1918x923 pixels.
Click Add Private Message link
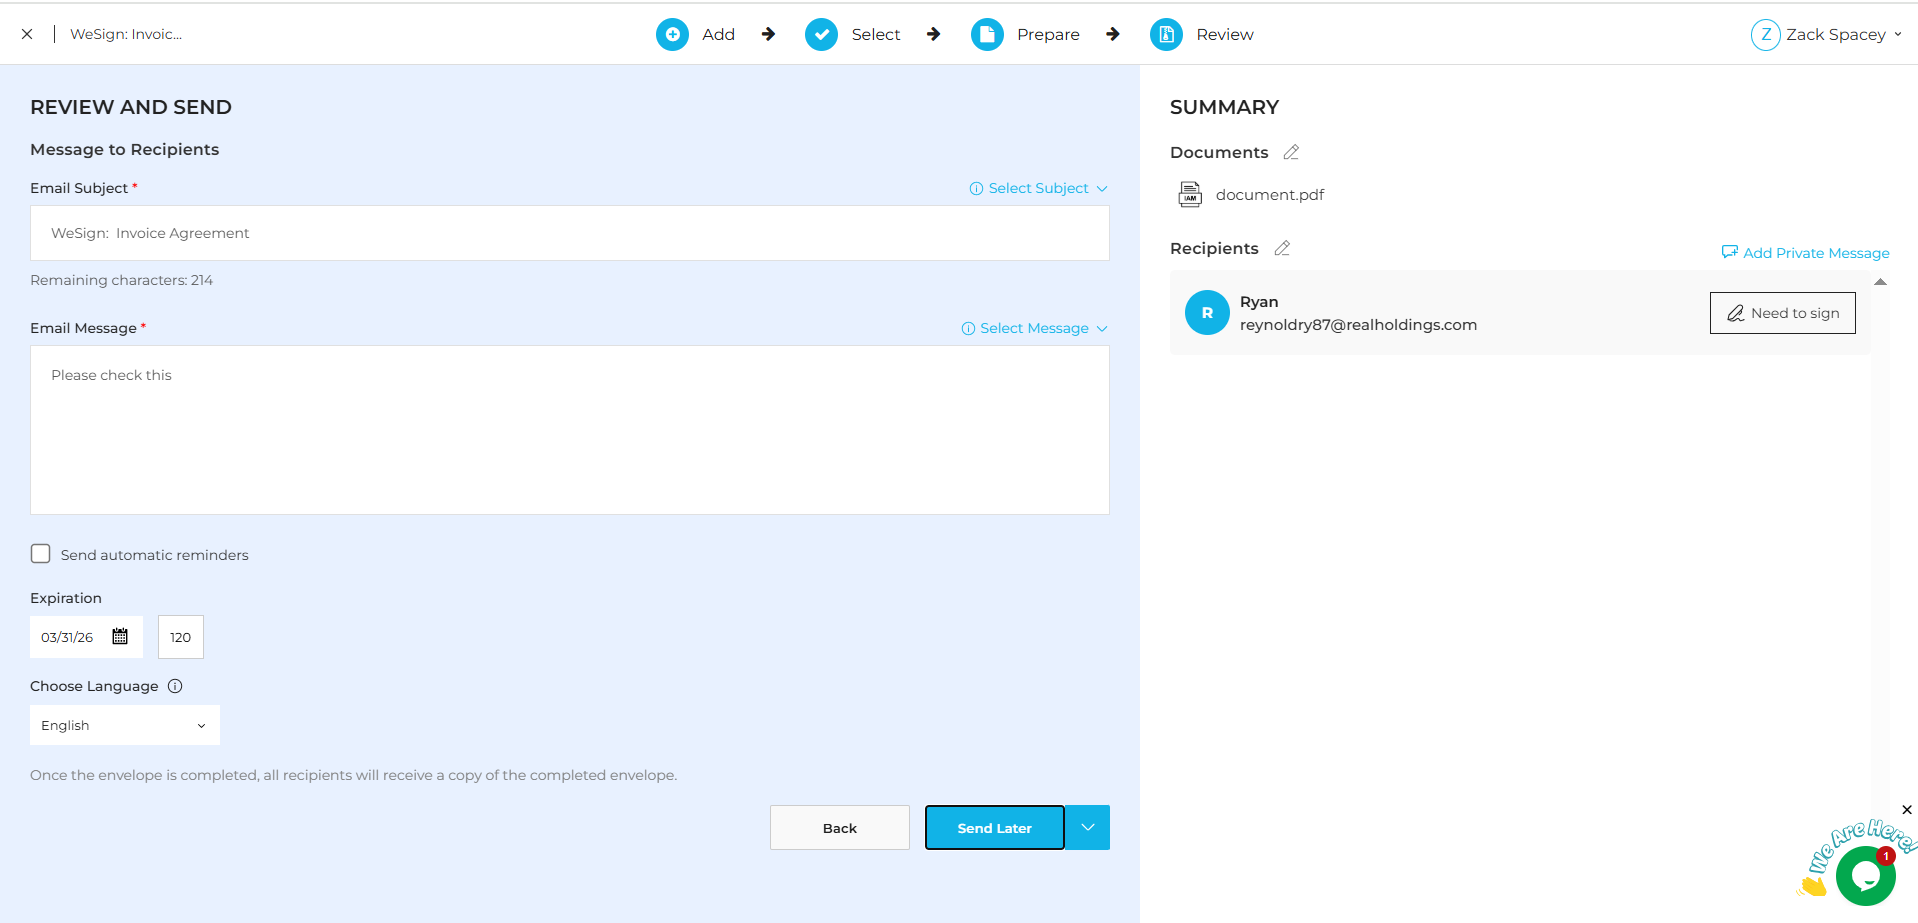tap(1805, 253)
